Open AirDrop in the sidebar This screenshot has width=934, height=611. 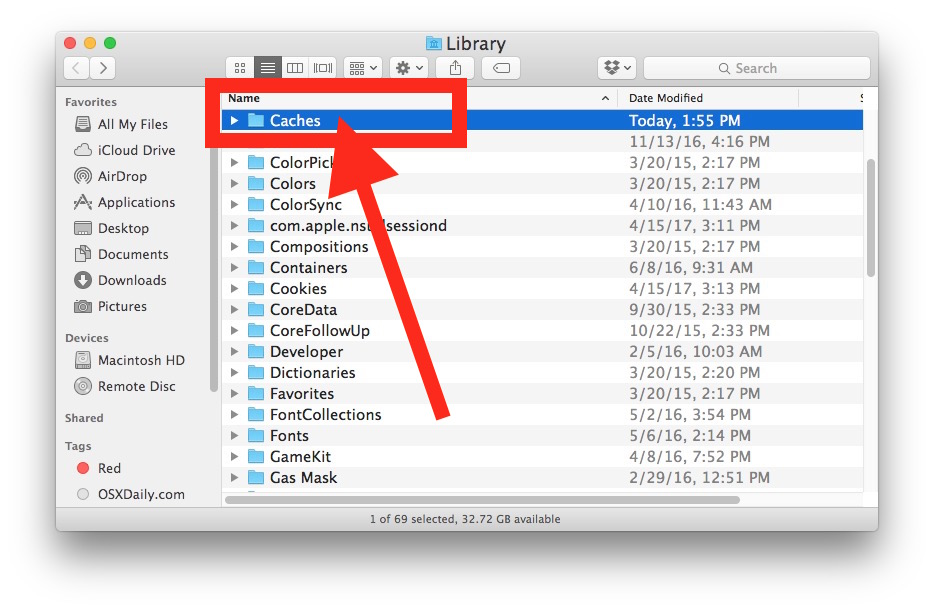(x=121, y=176)
